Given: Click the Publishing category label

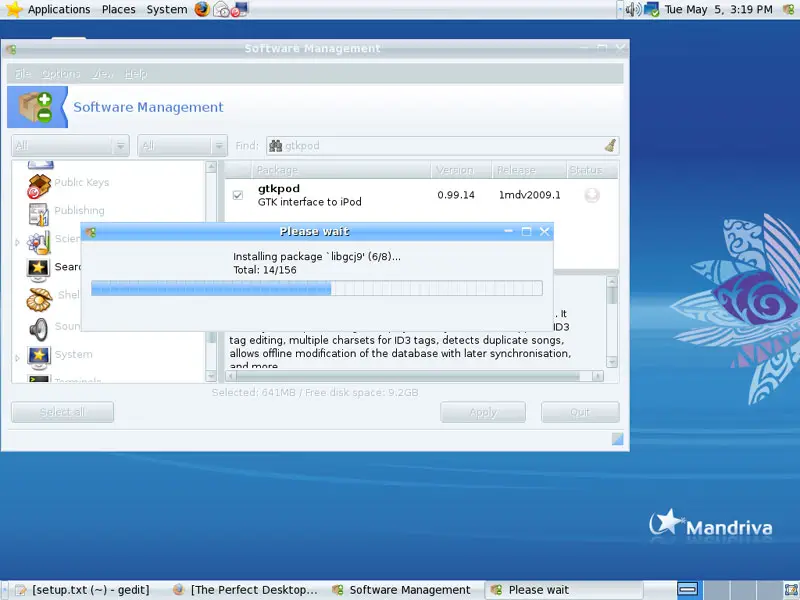Looking at the screenshot, I should 79,210.
